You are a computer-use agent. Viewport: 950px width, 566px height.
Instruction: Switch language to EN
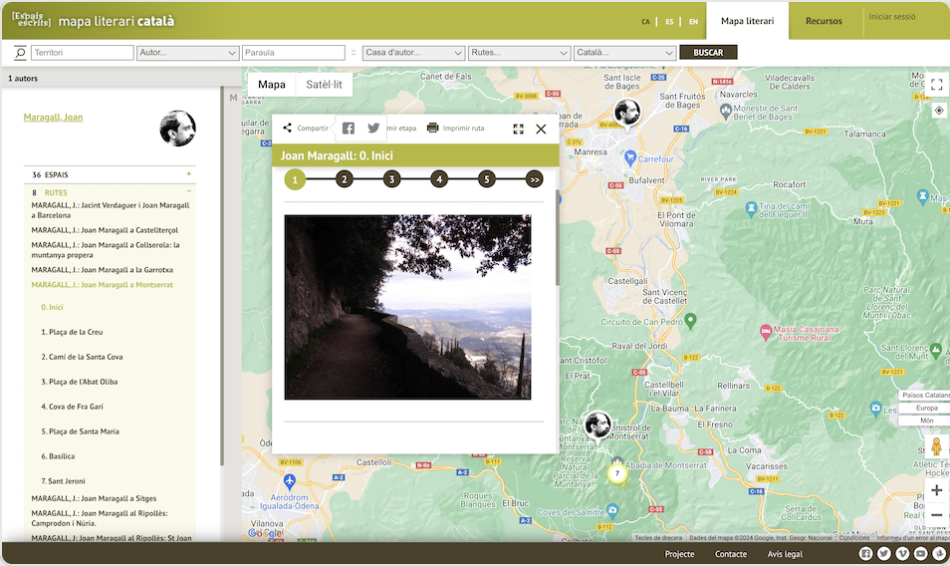pyautogui.click(x=693, y=22)
